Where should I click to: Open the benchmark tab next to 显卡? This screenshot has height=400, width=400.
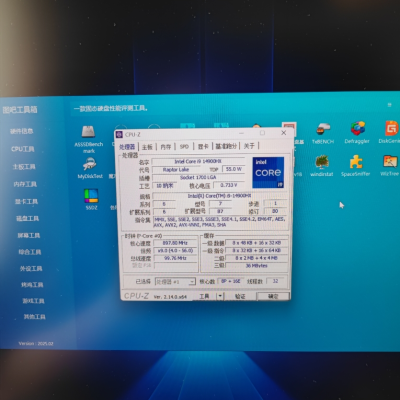coord(226,146)
